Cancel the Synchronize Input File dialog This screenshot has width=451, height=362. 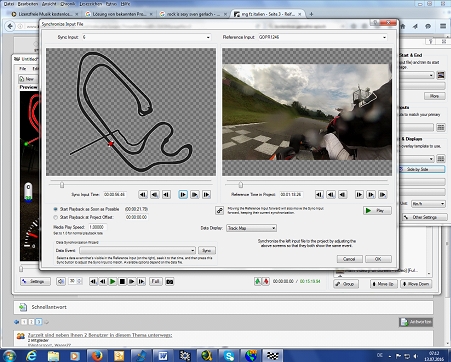pos(349,259)
